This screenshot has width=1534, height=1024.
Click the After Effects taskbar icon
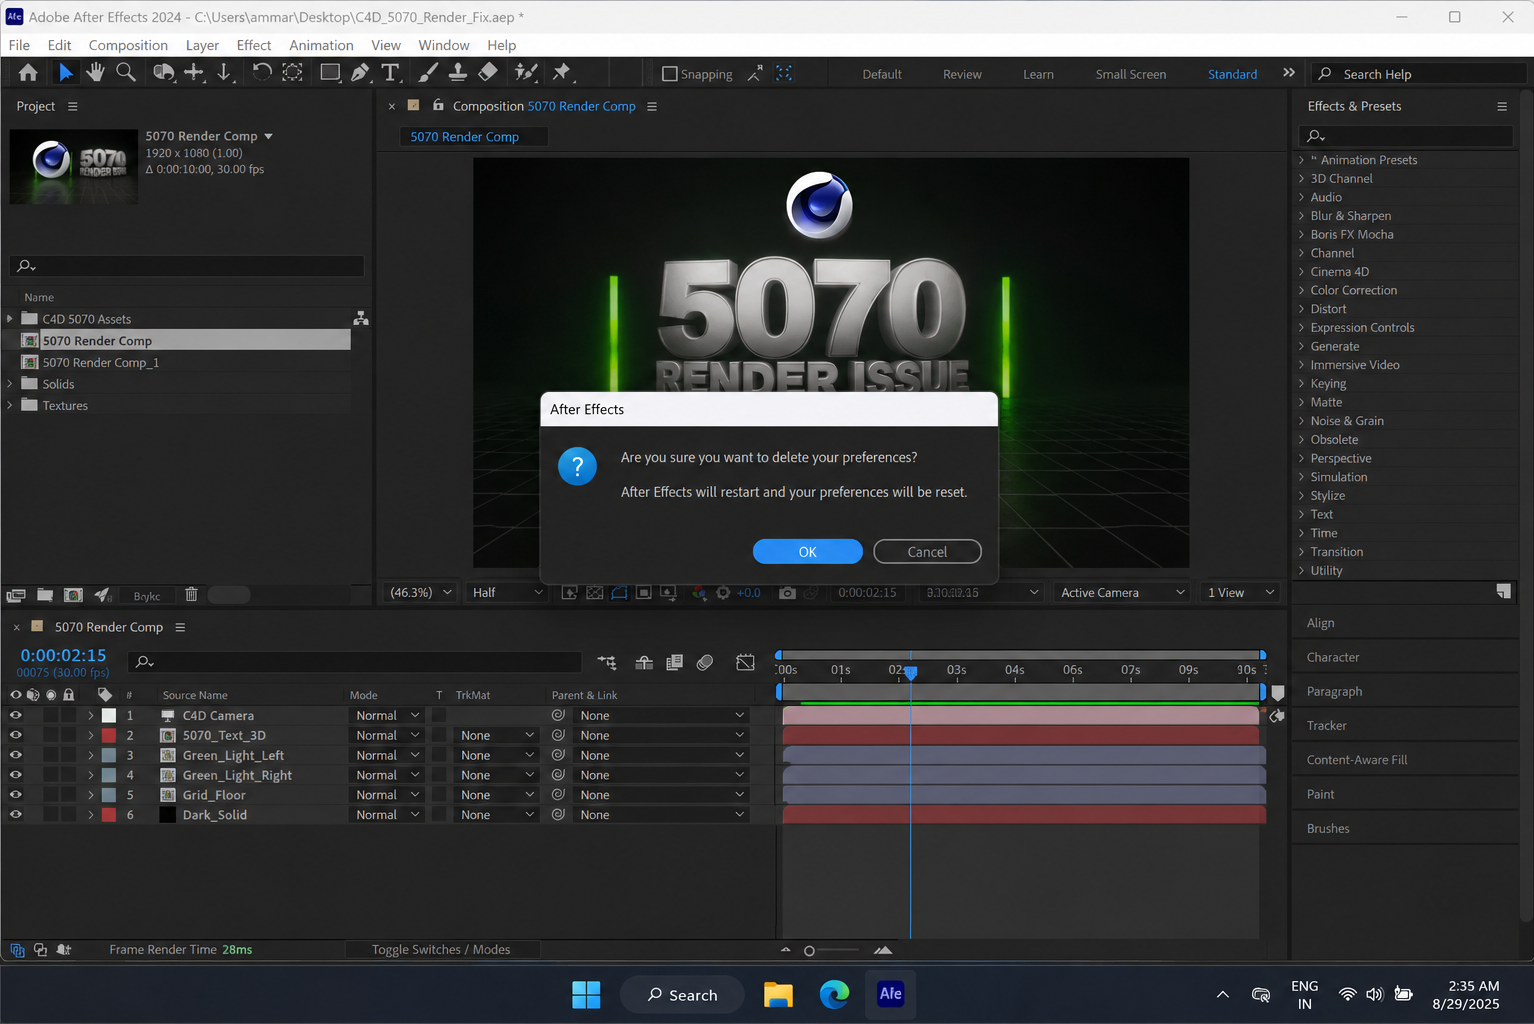[x=890, y=994]
